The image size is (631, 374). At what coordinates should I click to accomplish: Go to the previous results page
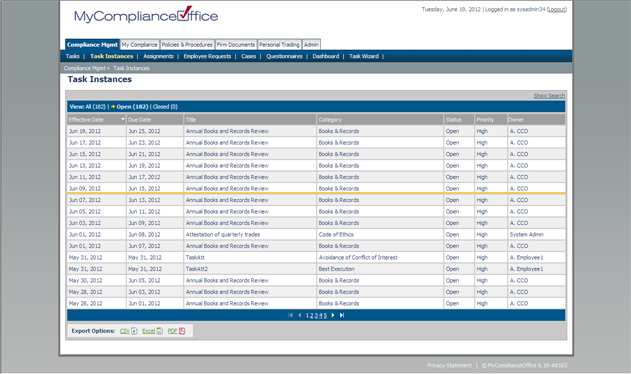click(299, 315)
